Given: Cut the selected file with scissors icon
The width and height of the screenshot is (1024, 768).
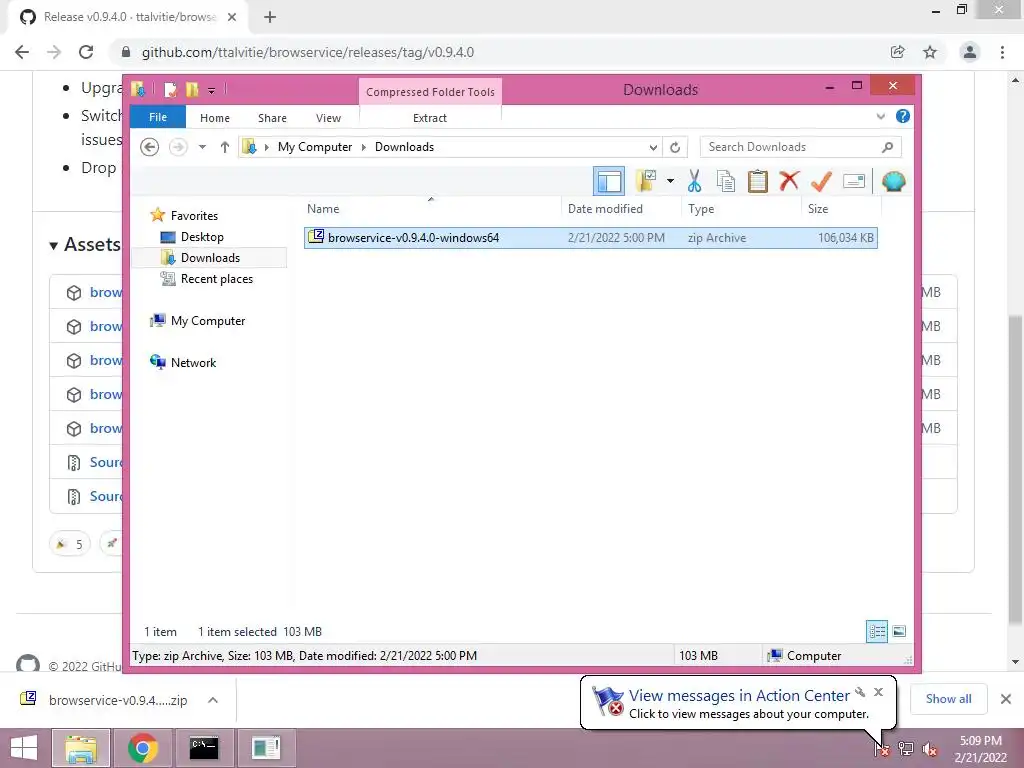Looking at the screenshot, I should (694, 181).
